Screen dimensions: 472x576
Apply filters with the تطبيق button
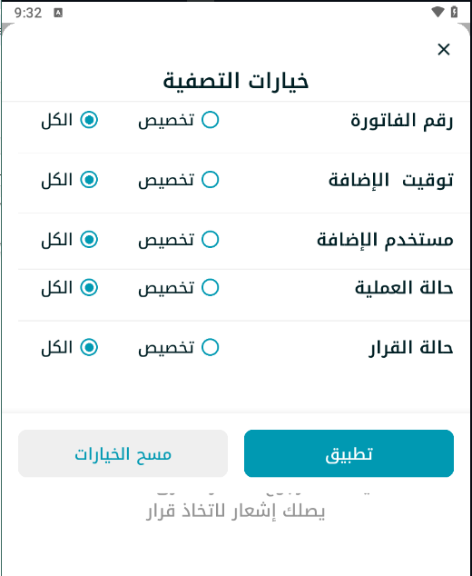[x=349, y=454]
